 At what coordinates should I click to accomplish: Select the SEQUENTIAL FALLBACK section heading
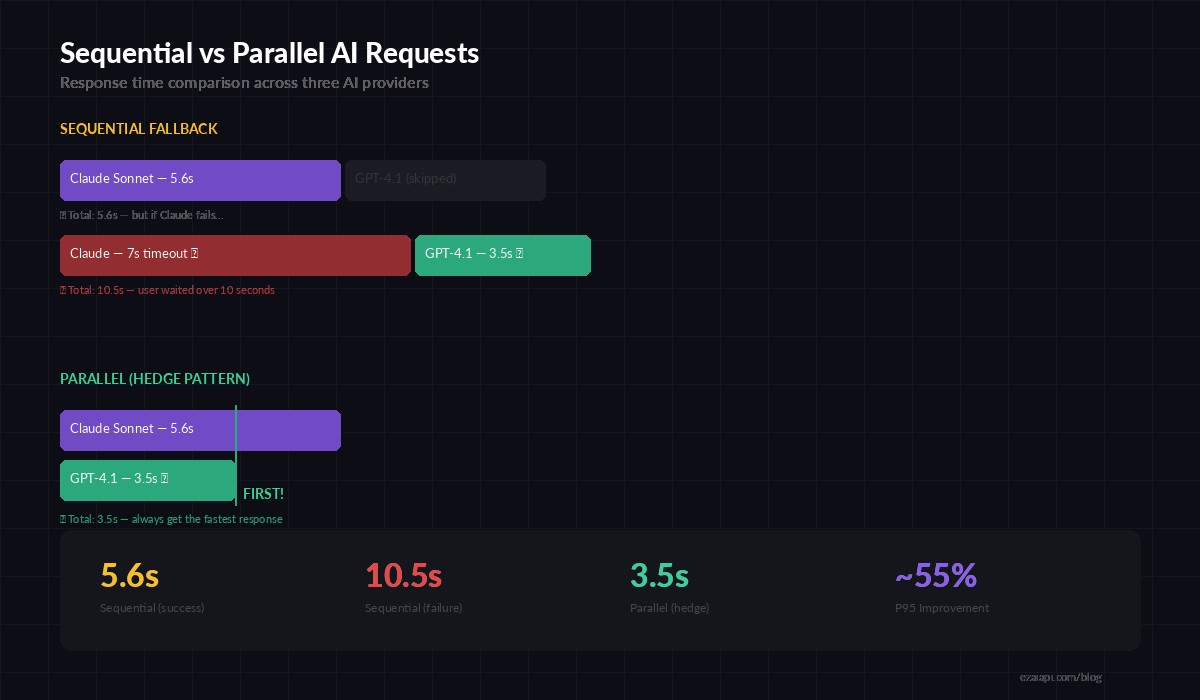[x=138, y=129]
